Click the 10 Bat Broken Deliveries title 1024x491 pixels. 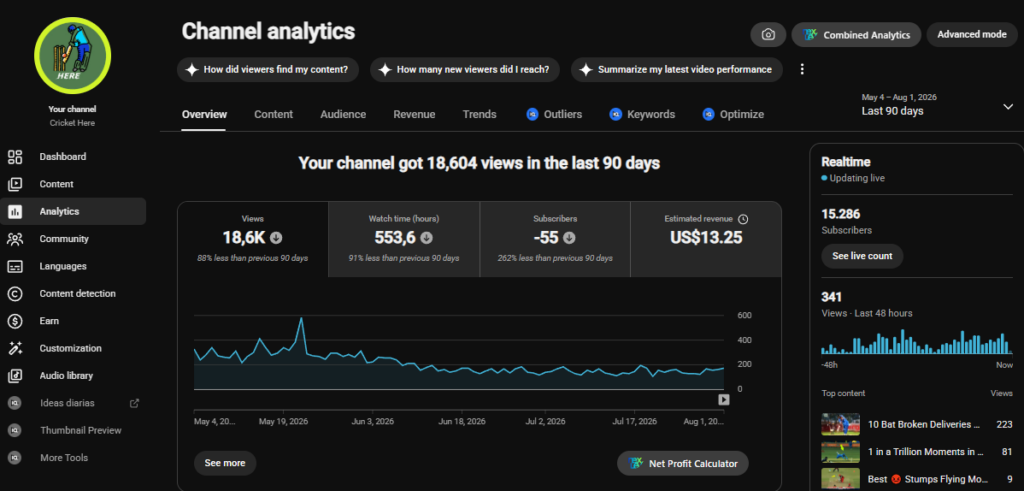924,424
